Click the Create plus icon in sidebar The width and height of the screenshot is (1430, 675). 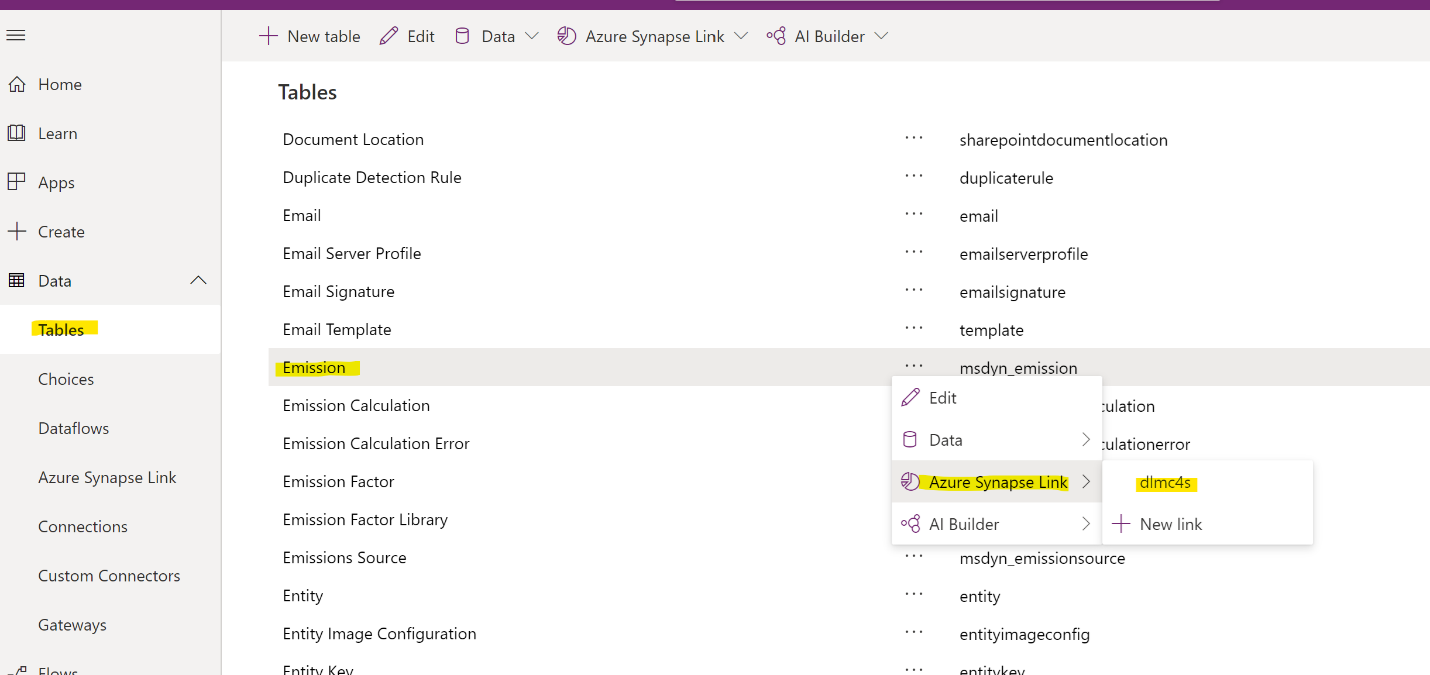[16, 231]
